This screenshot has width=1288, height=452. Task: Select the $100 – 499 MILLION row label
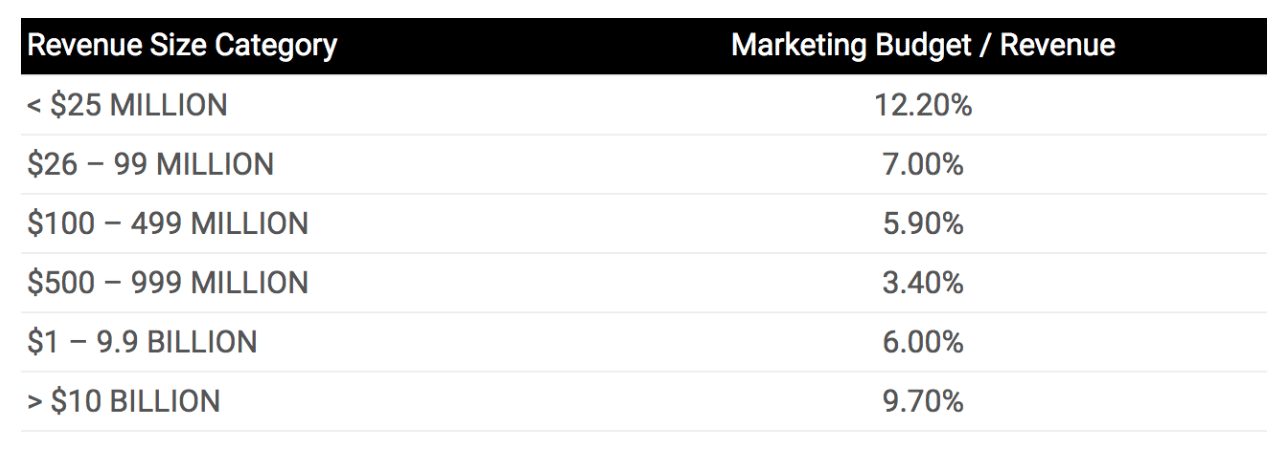(167, 224)
